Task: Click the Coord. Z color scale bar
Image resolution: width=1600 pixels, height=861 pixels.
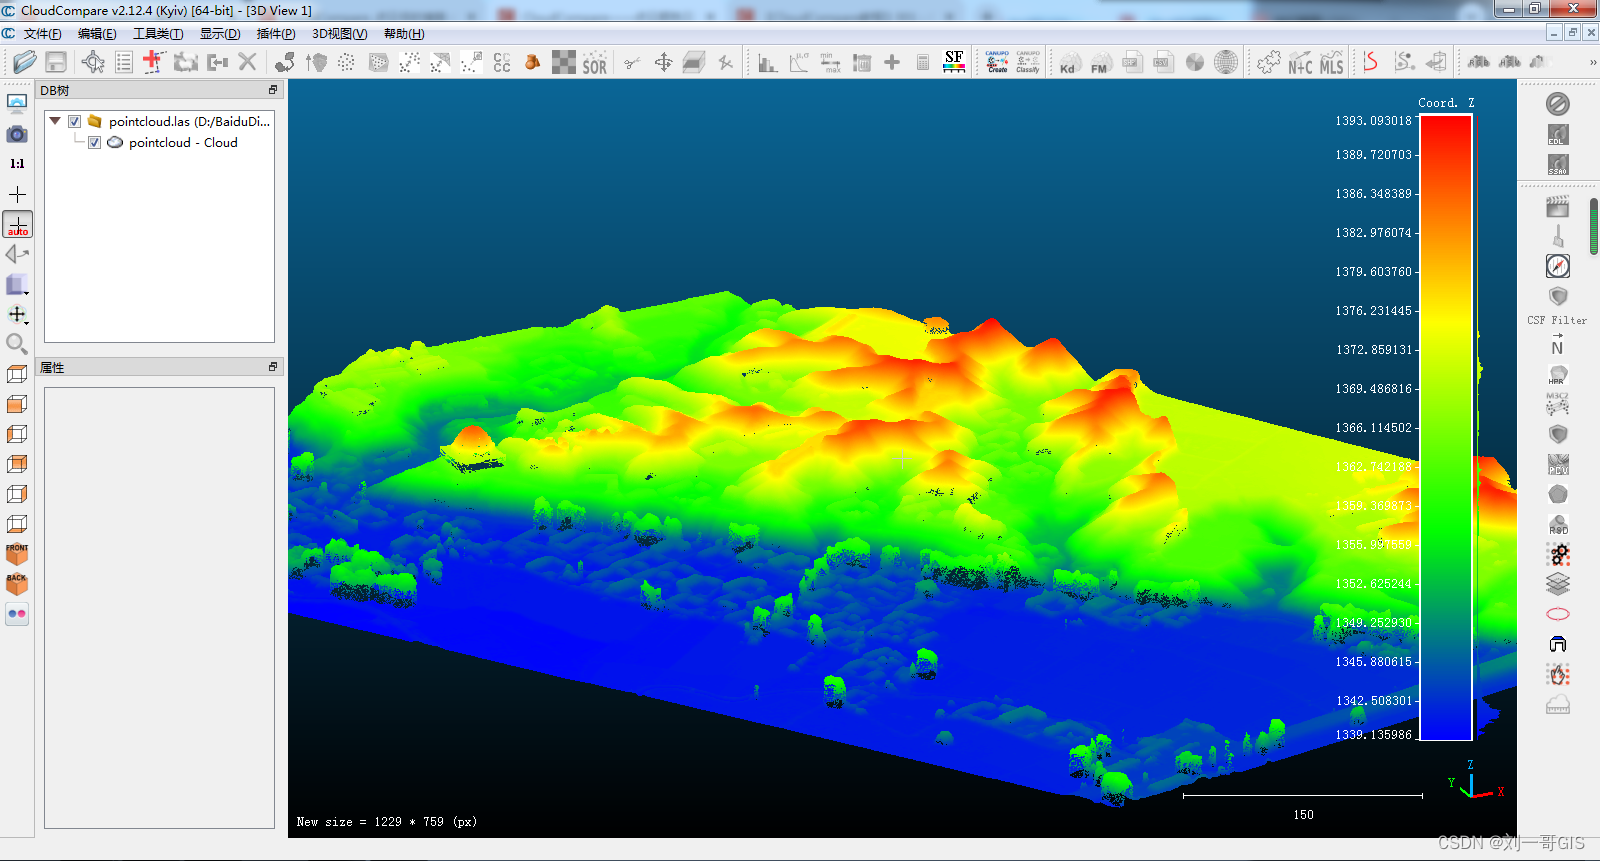Action: 1446,427
